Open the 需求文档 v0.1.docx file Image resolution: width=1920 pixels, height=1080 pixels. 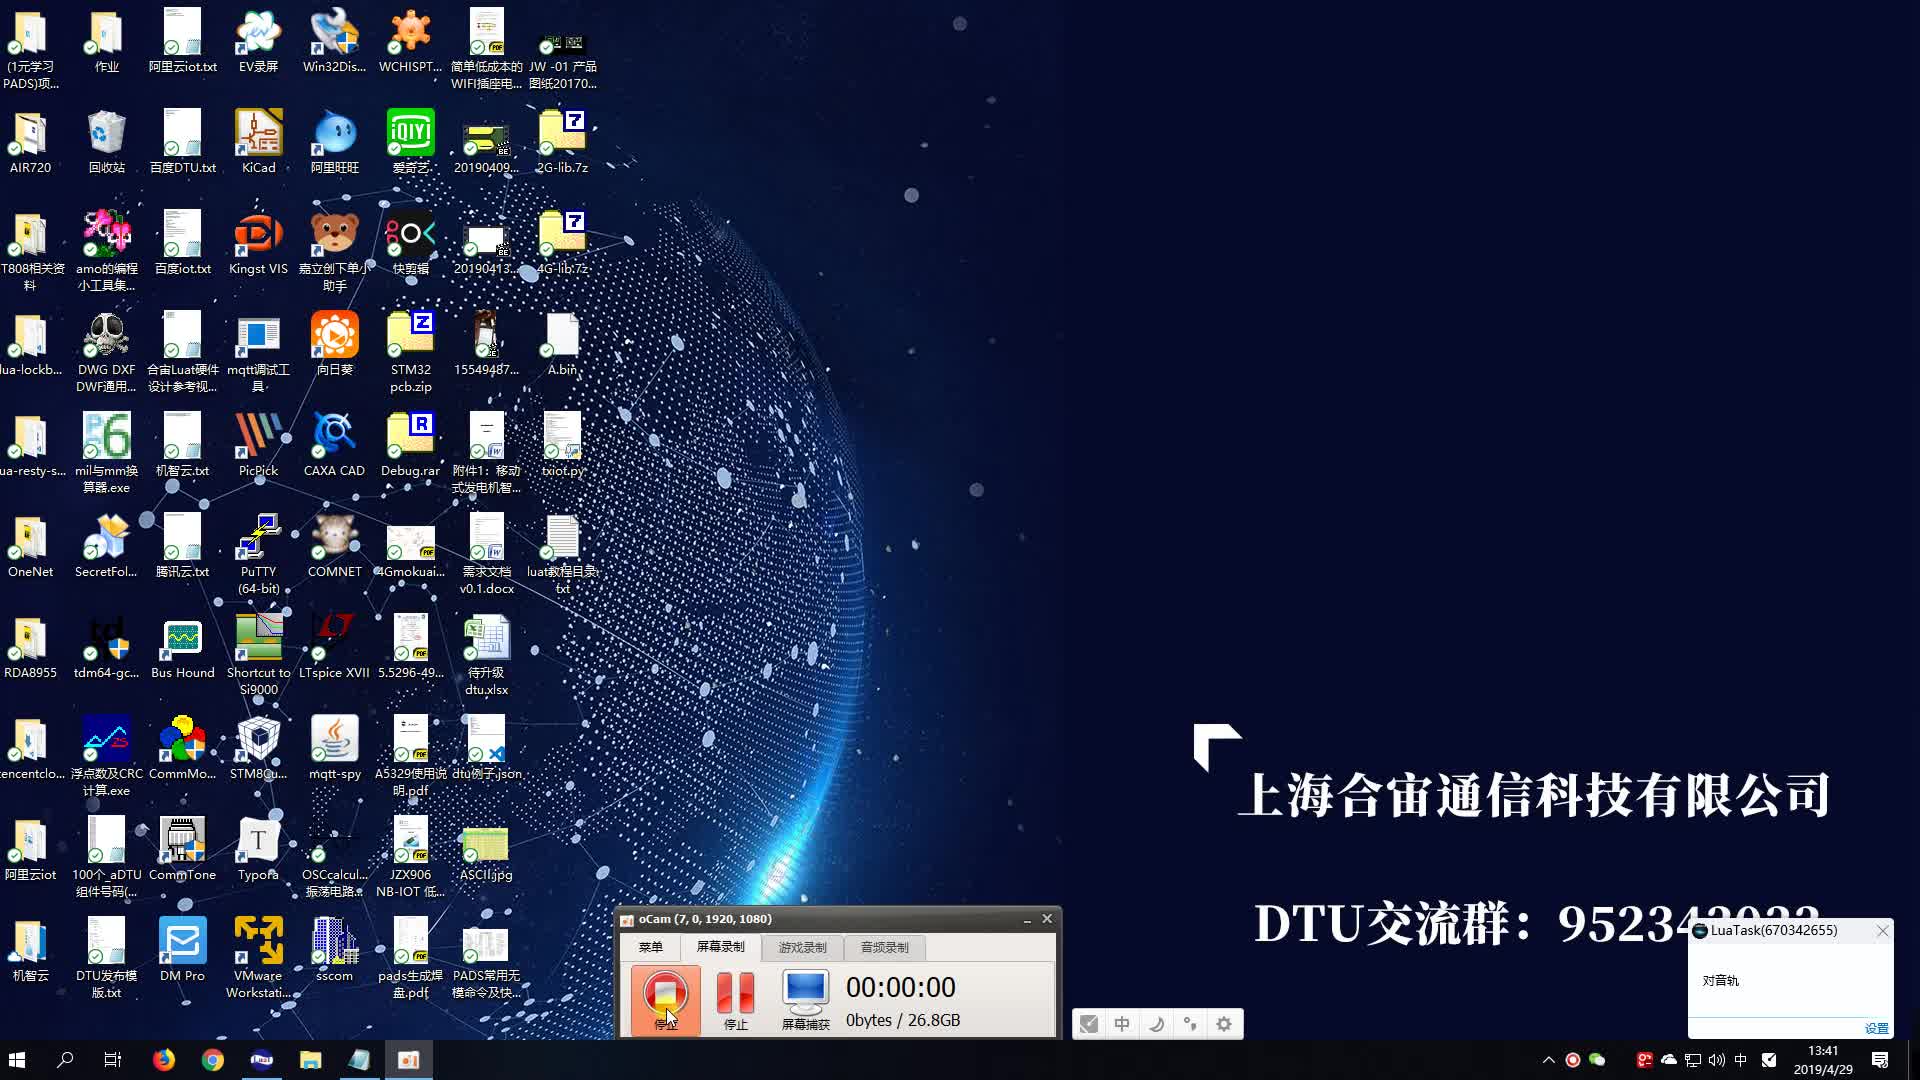486,554
